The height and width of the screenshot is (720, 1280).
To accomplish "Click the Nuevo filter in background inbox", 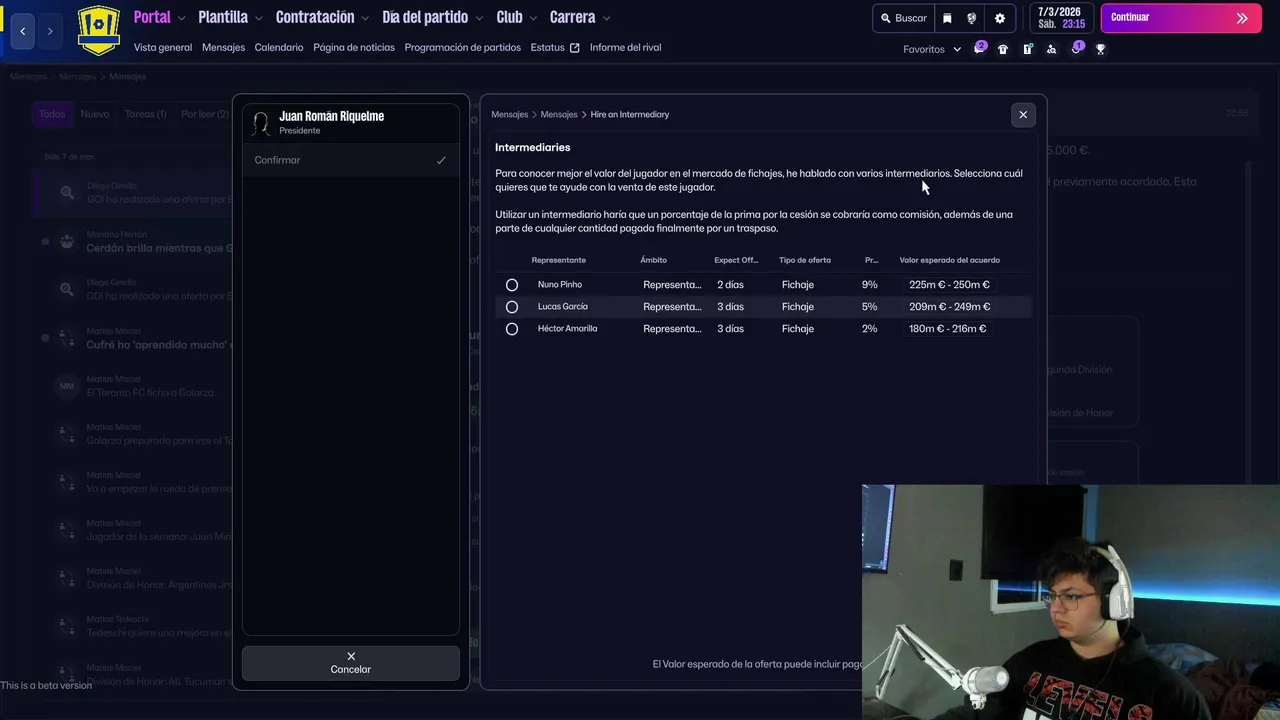I will 95,114.
